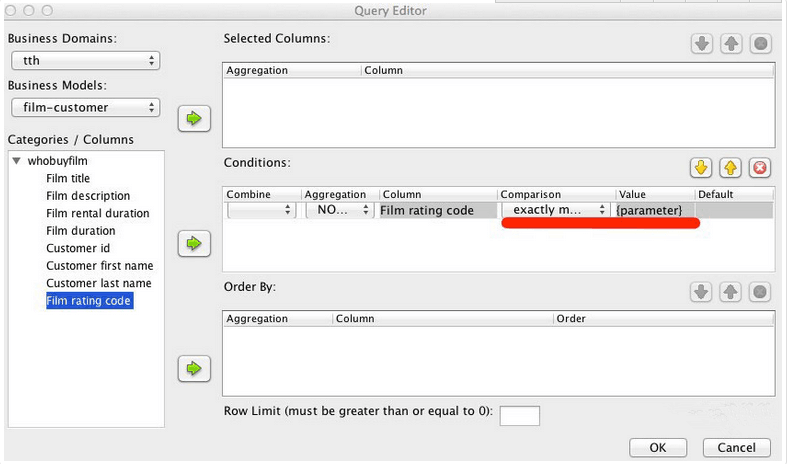Viewport: 787px width, 464px height.
Task: Click the OK button
Action: 658,447
